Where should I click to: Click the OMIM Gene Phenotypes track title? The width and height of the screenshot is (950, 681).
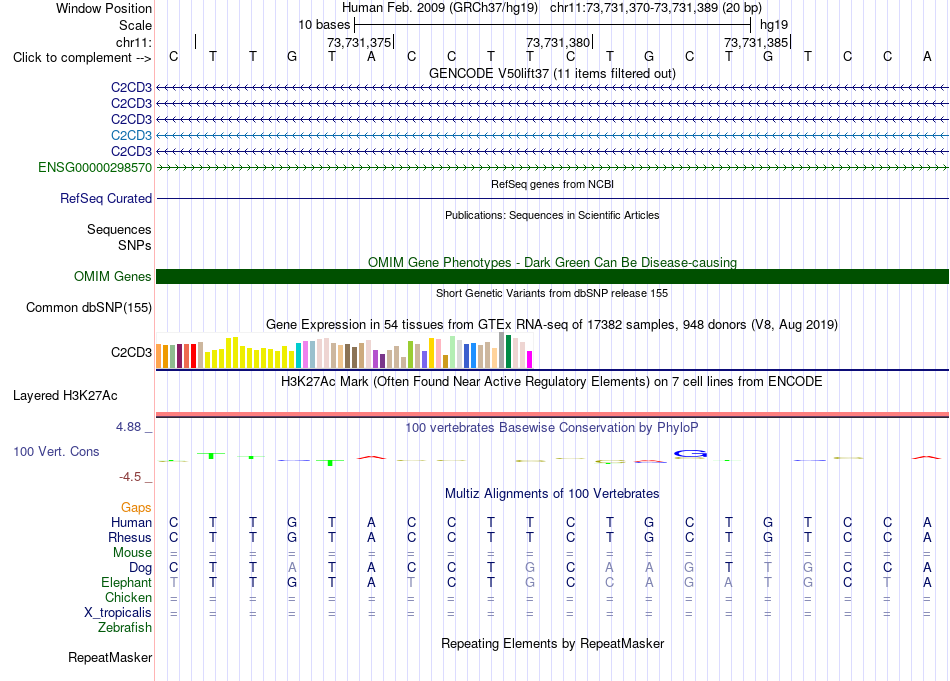tap(552, 262)
